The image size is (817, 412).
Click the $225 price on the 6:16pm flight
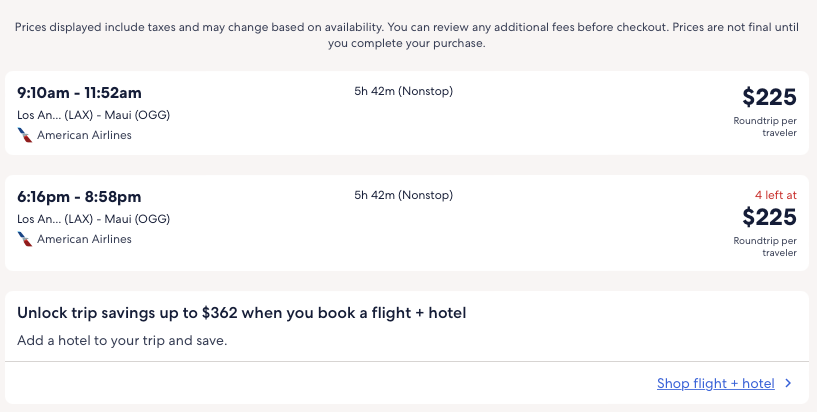[x=769, y=217]
